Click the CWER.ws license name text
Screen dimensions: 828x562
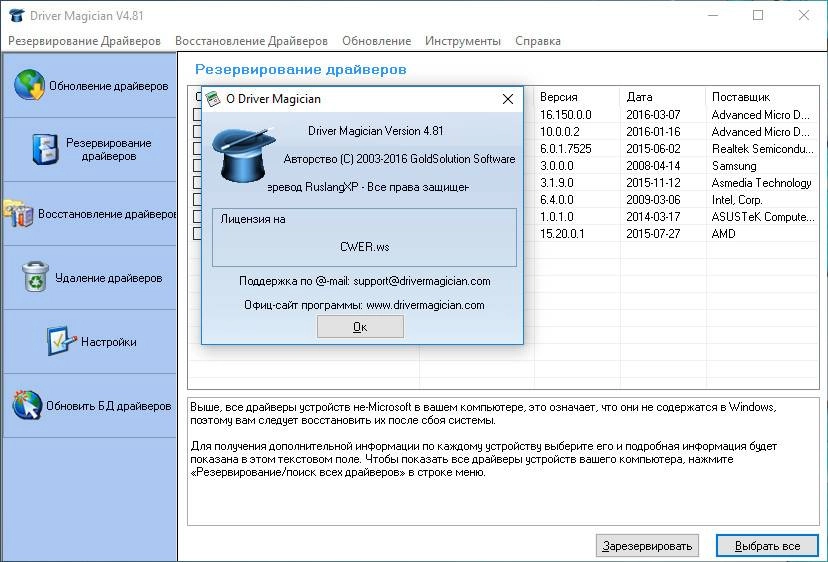364,247
